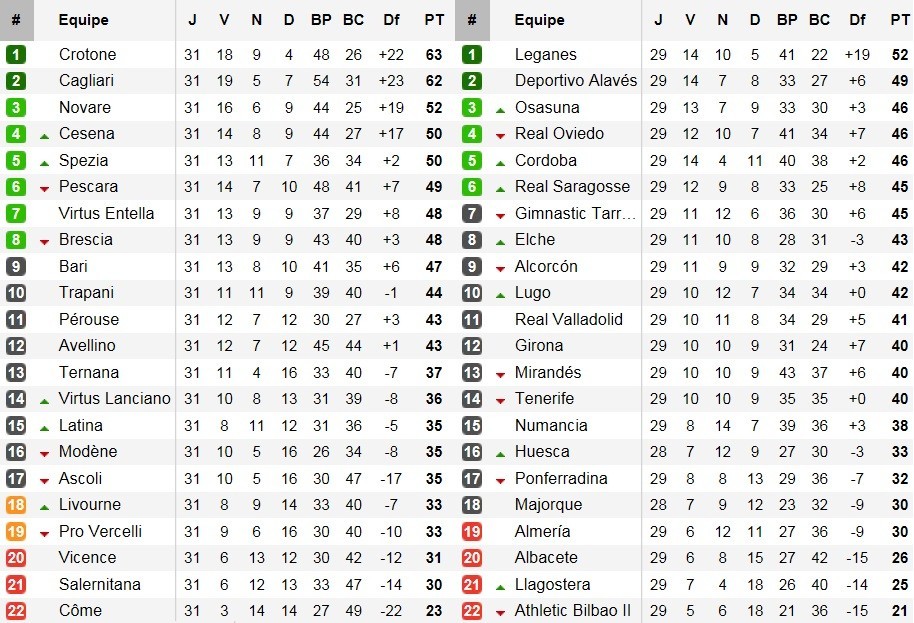Open the Cagliari team link
This screenshot has height=623, width=914.
[x=87, y=81]
